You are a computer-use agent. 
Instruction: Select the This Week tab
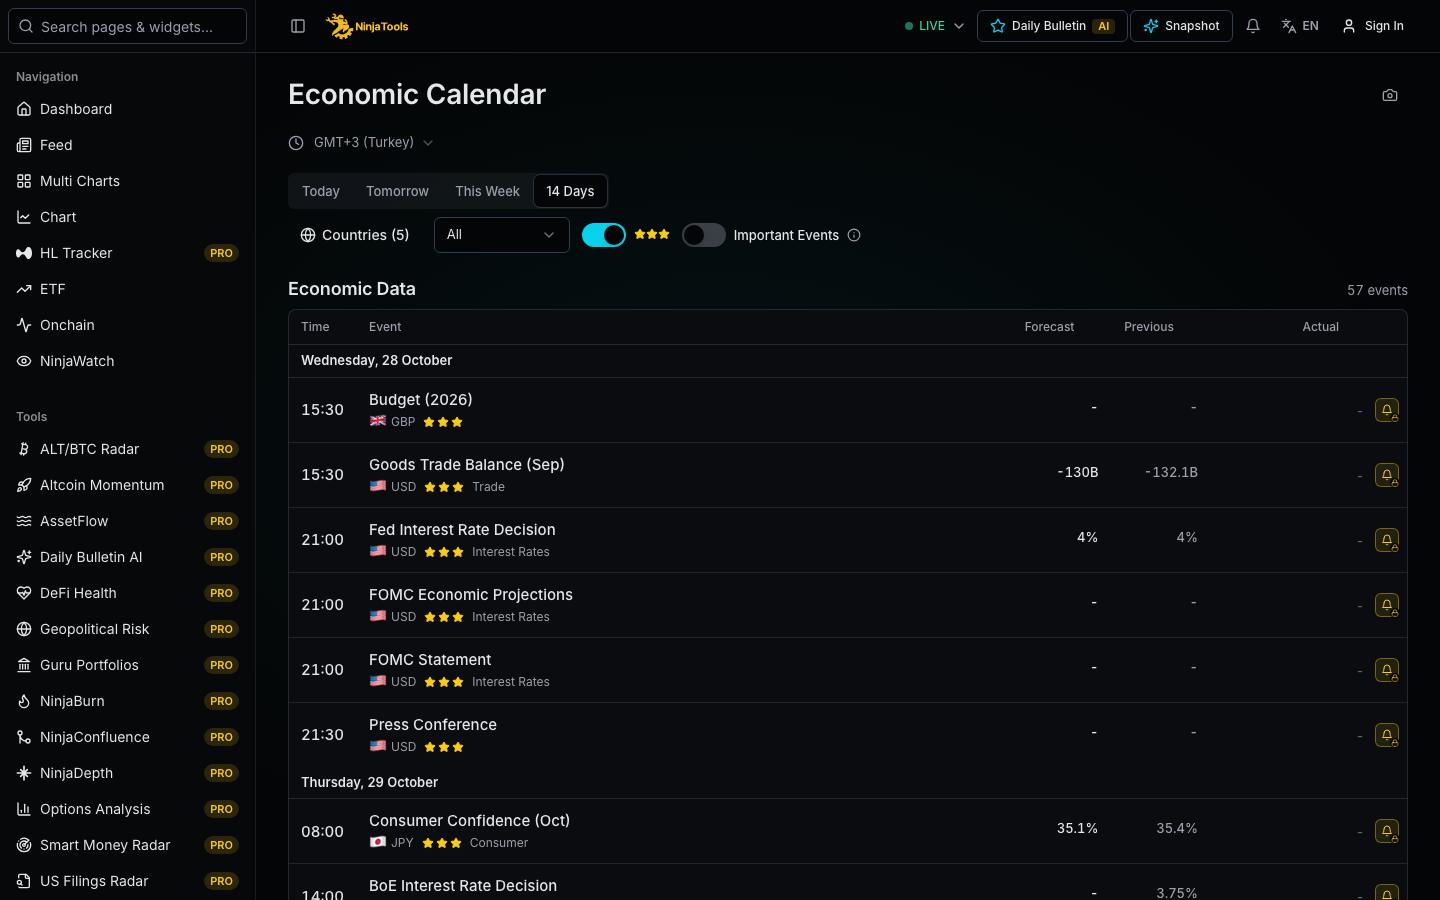(487, 191)
